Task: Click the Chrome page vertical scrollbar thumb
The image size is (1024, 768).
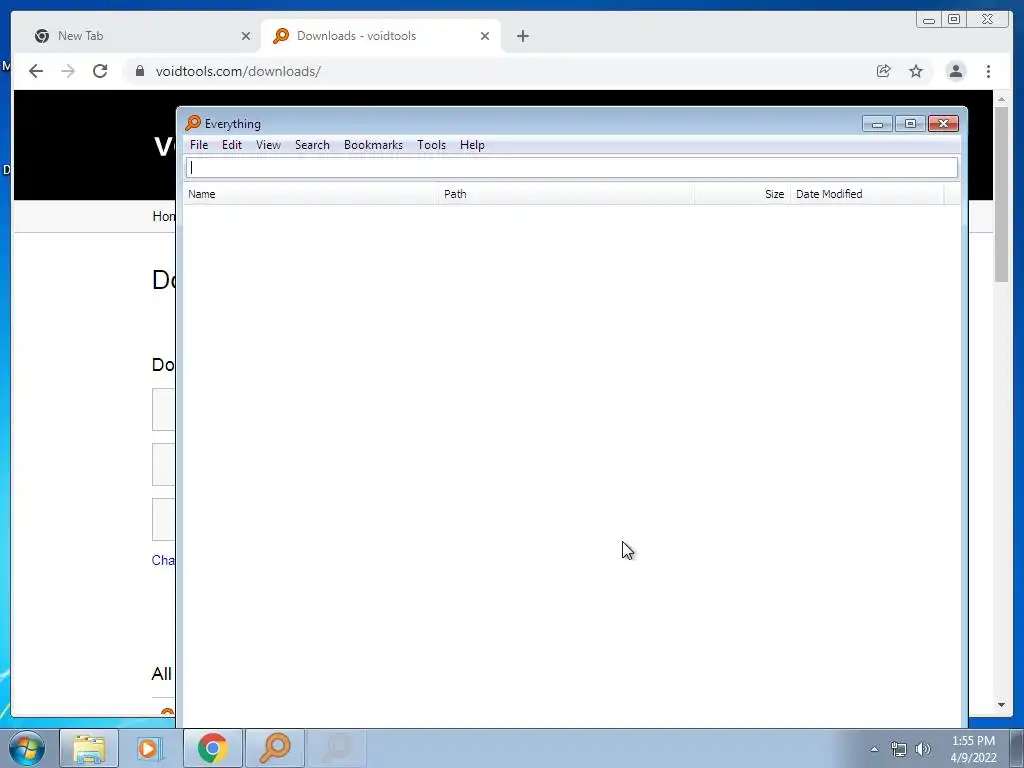Action: click(x=1001, y=195)
